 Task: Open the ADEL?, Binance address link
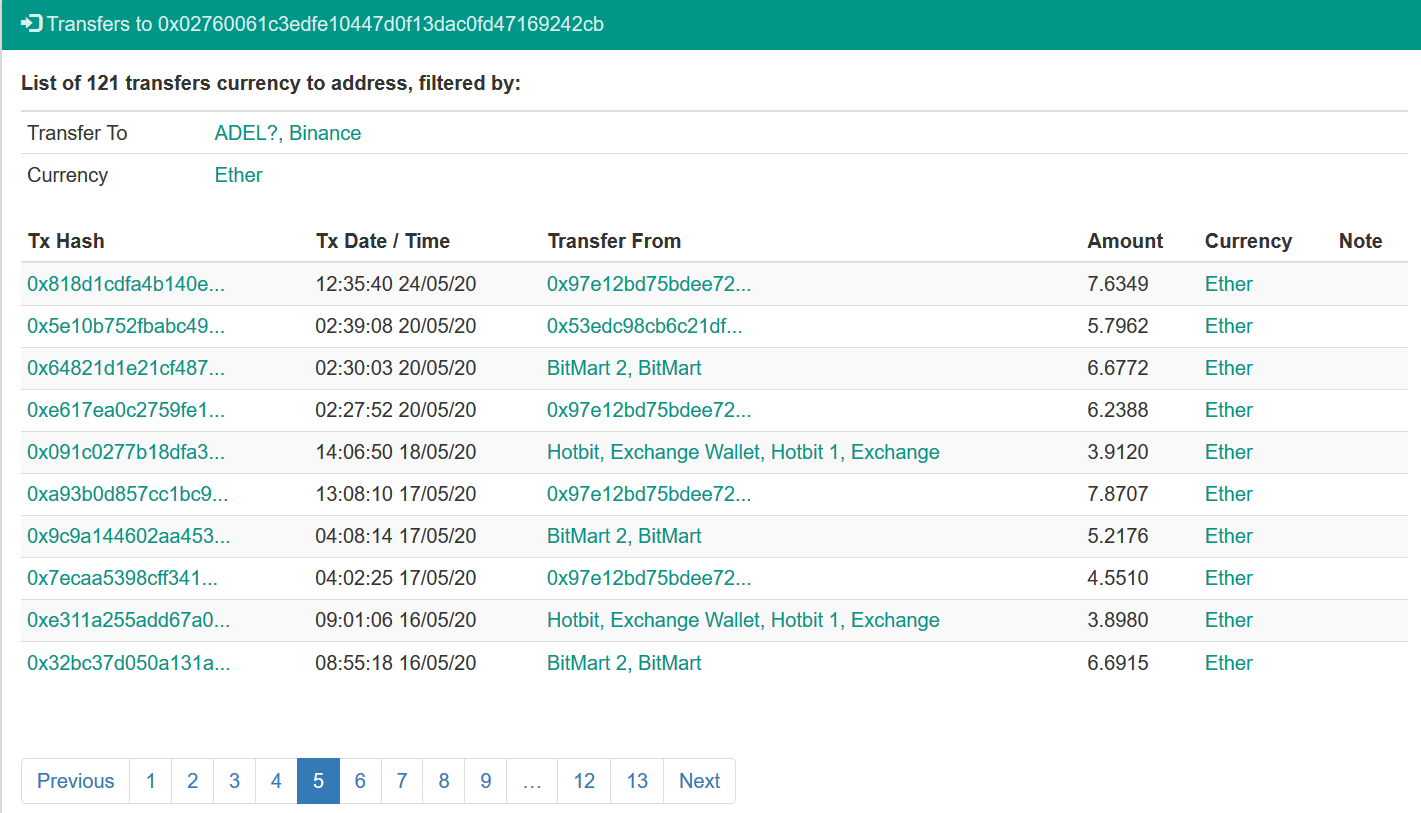point(288,133)
